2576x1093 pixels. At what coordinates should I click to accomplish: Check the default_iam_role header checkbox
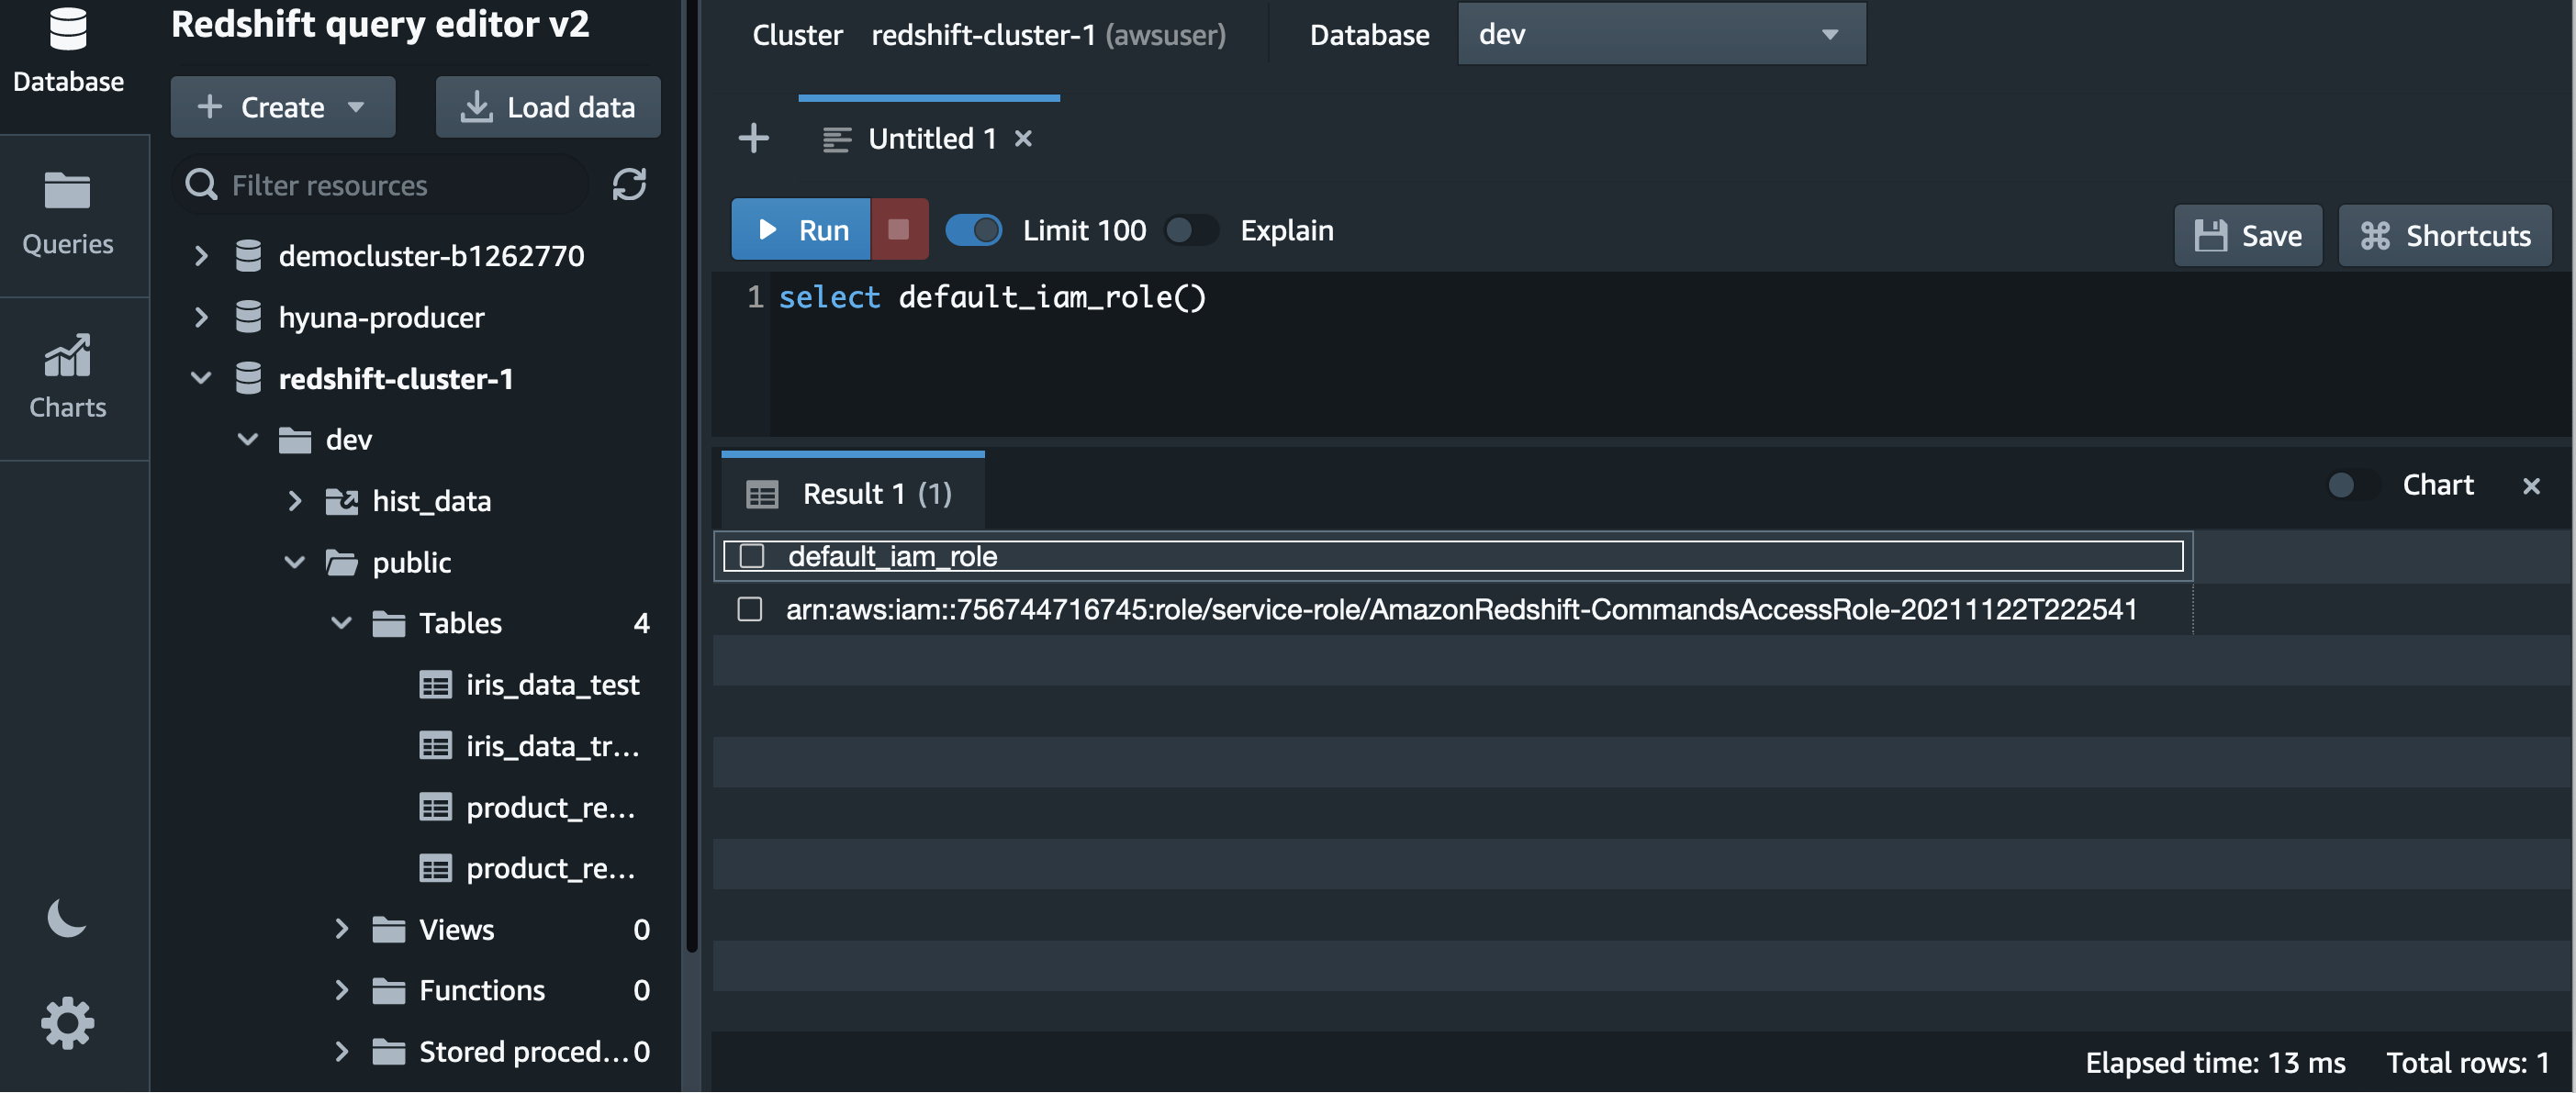(x=752, y=556)
